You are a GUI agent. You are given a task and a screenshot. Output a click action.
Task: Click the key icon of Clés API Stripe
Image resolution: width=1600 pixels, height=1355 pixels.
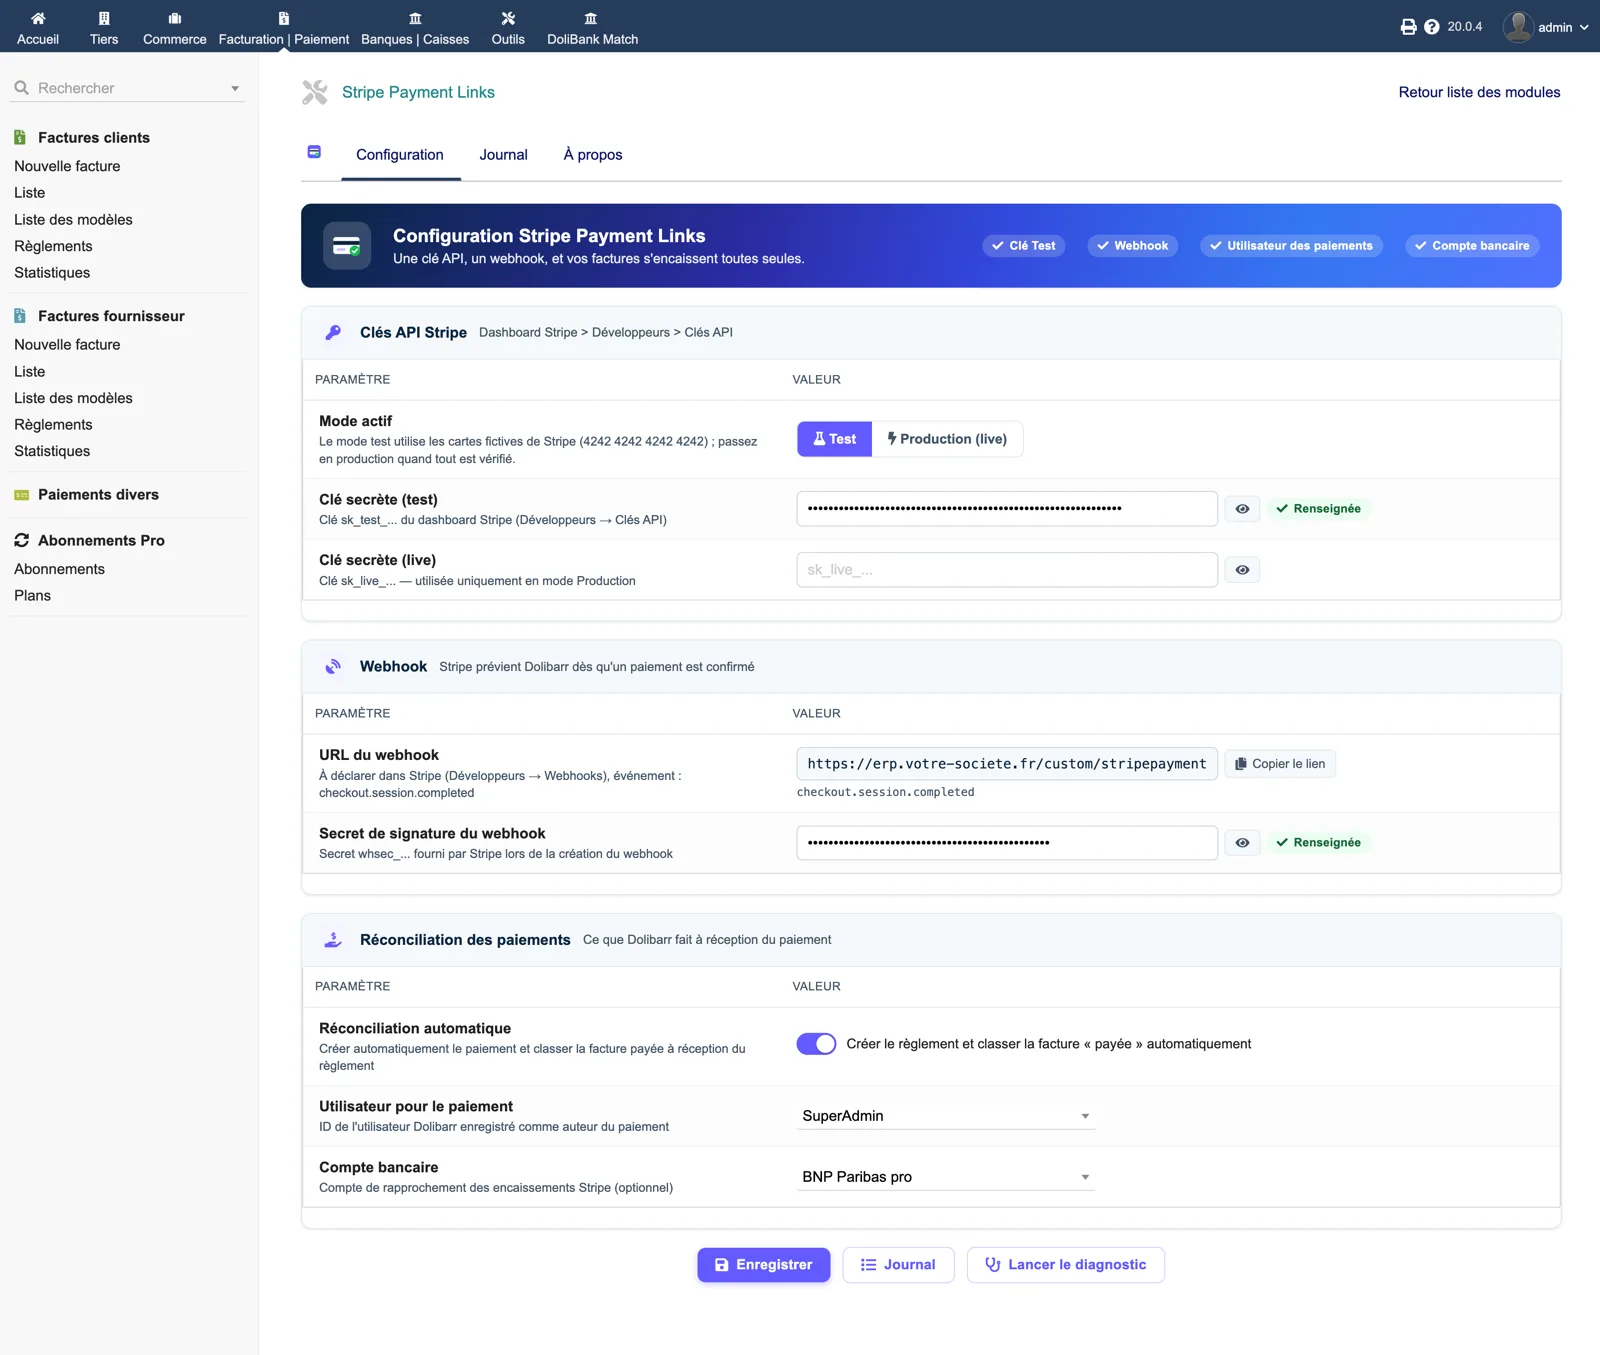coord(333,332)
